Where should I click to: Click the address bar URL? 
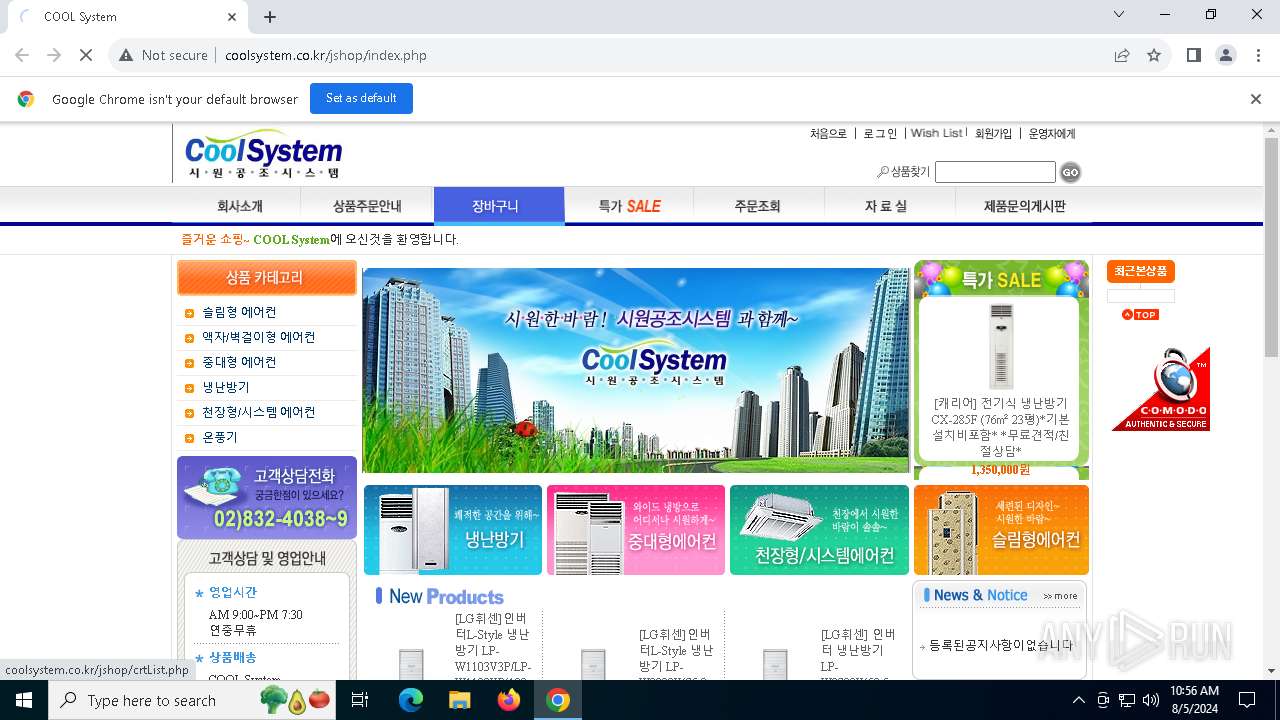(x=326, y=55)
